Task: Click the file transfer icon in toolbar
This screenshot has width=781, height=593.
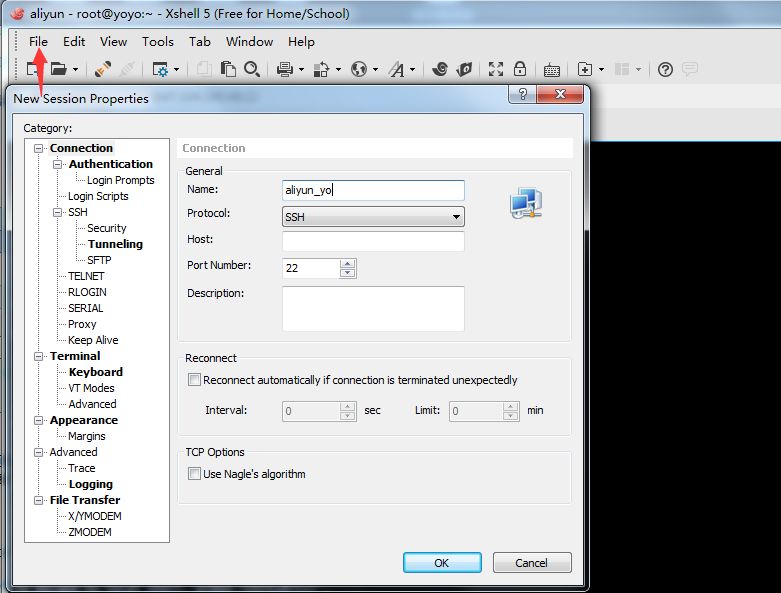Action: point(321,69)
